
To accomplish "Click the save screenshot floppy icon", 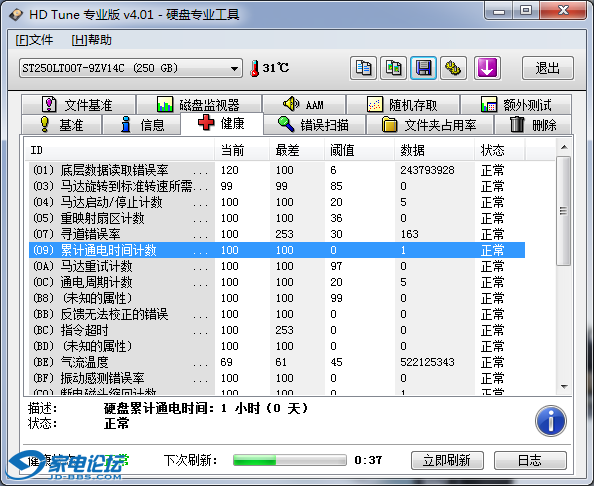I will [x=423, y=68].
